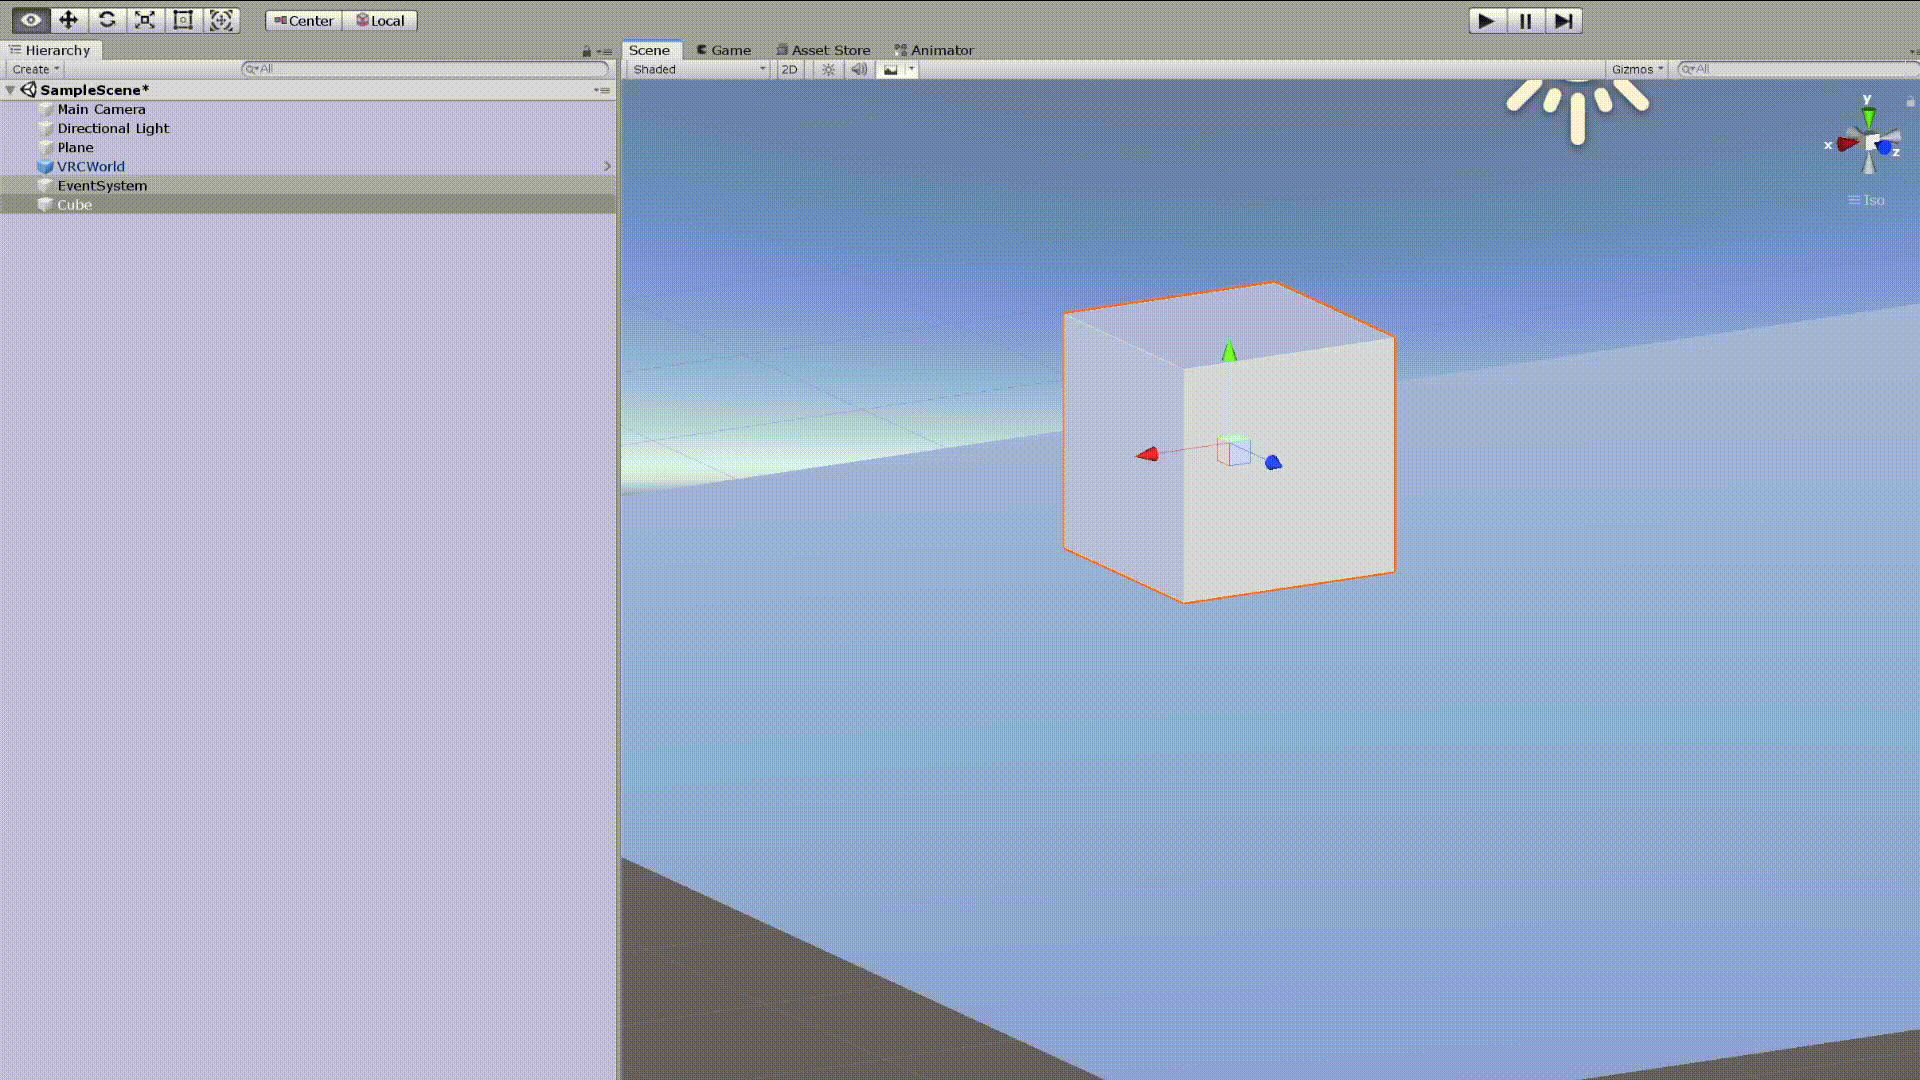This screenshot has height=1080, width=1920.
Task: Mute scene audio toggle
Action: (x=859, y=69)
